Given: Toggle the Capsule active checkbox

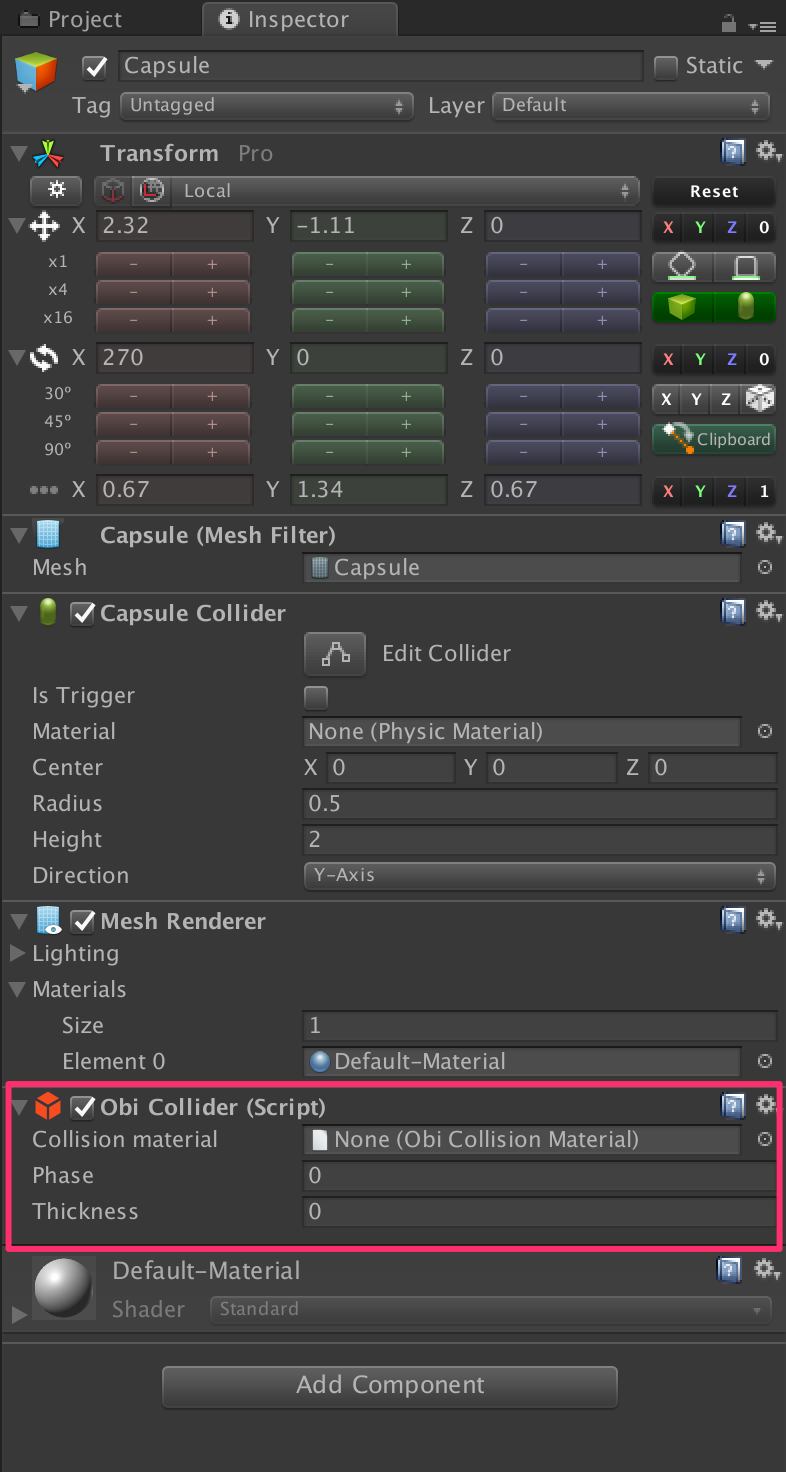Looking at the screenshot, I should pos(93,67).
